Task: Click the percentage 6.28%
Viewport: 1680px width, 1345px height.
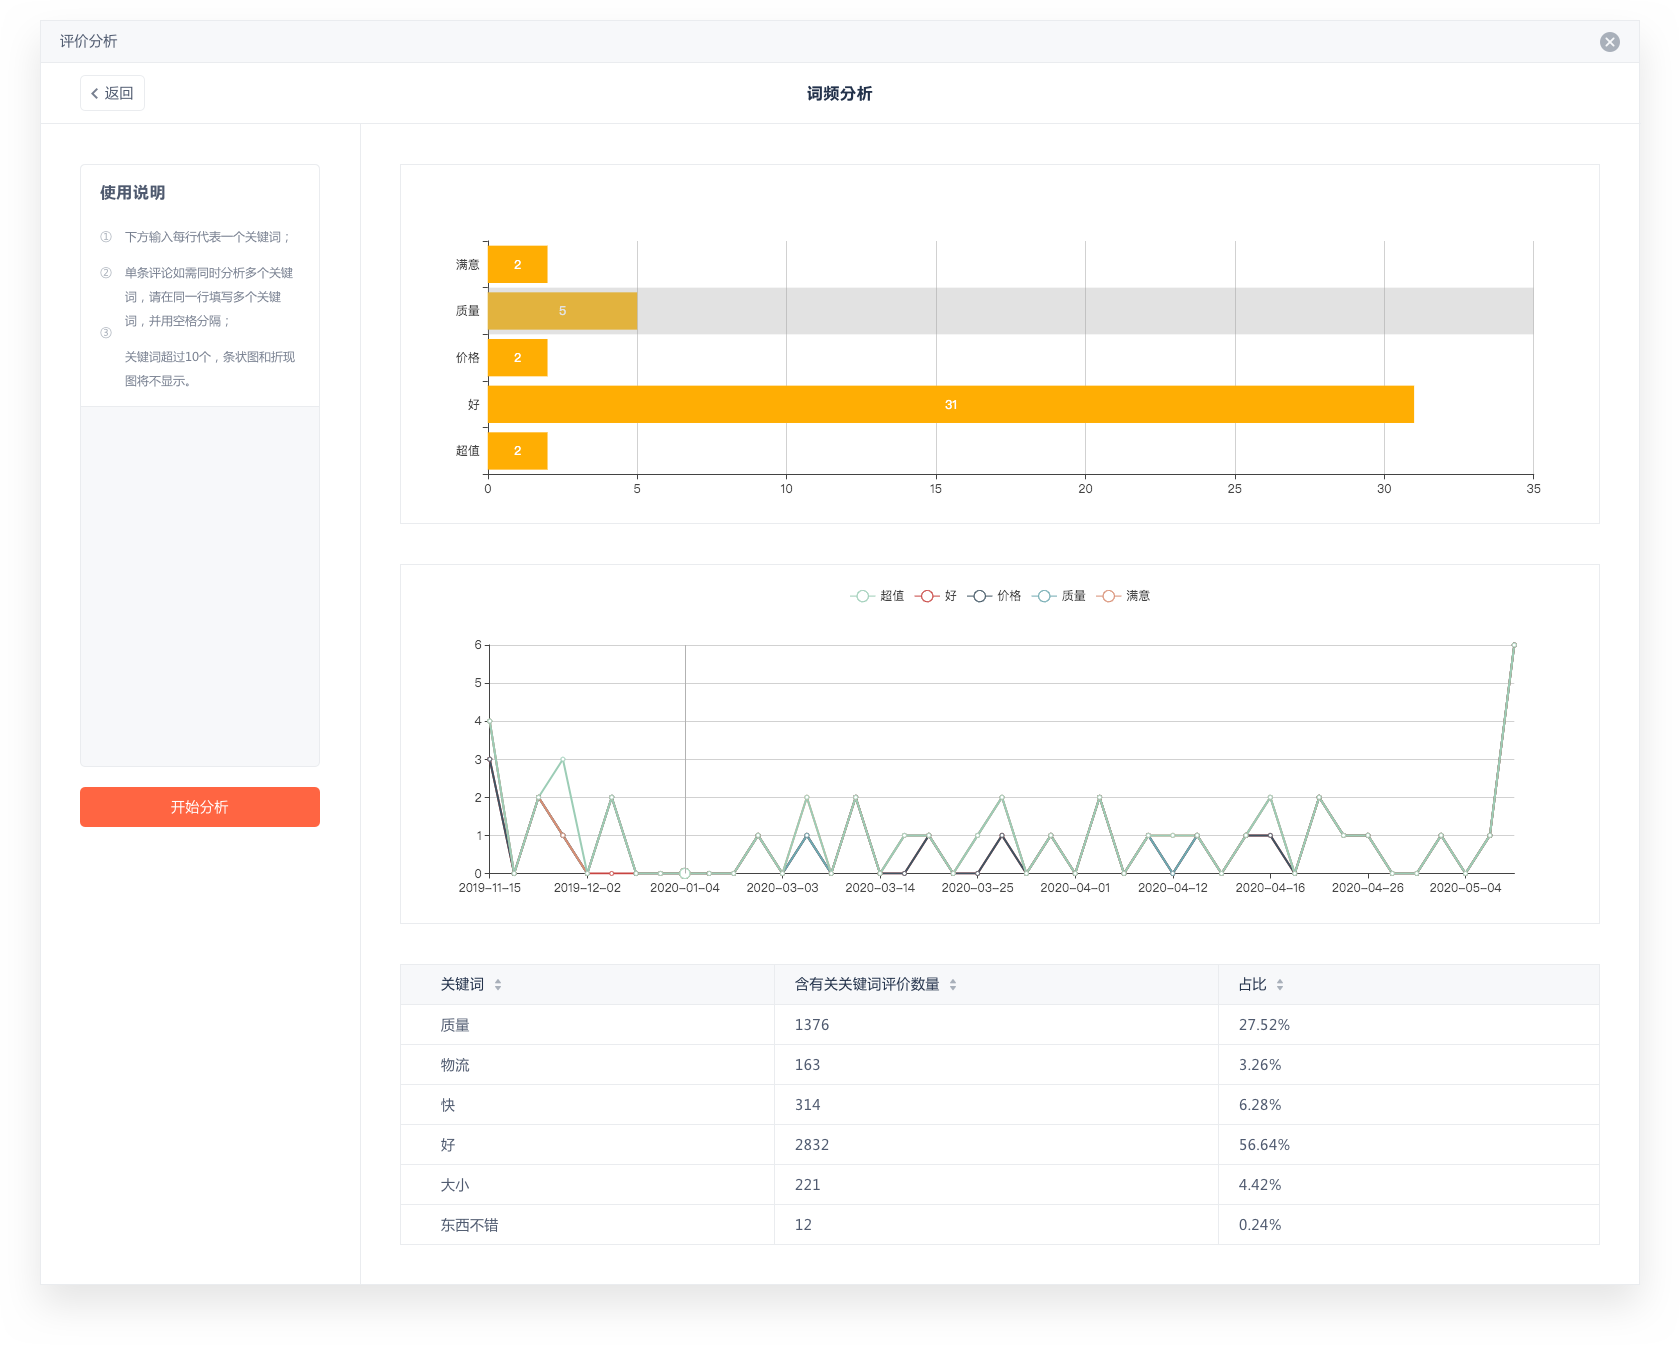Action: pos(1260,1105)
